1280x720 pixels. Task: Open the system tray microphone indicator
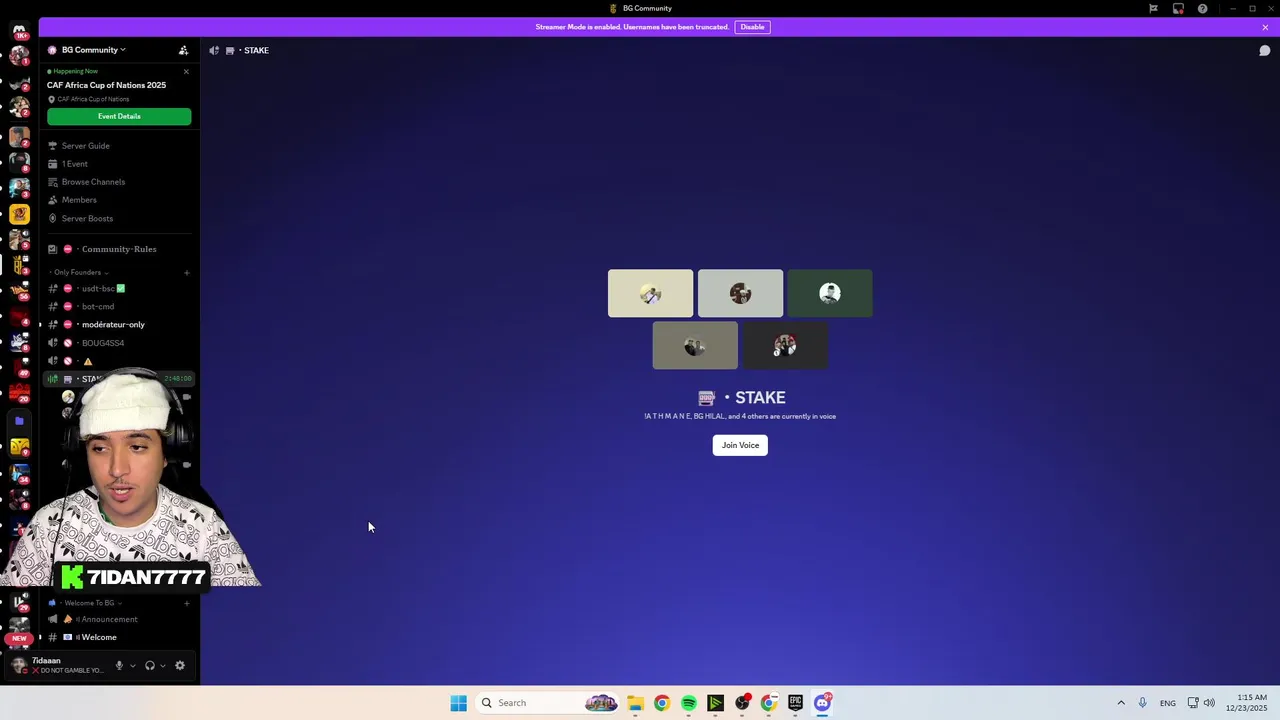(1142, 703)
